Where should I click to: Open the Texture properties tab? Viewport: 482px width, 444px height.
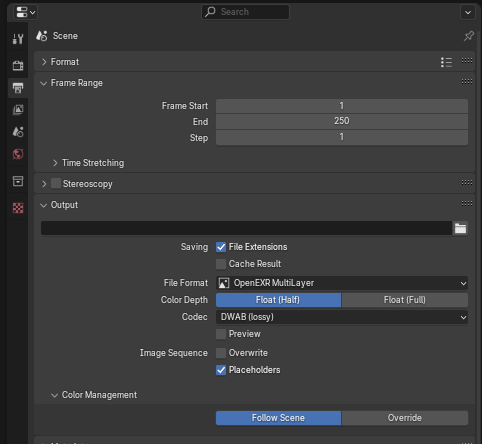tap(18, 208)
